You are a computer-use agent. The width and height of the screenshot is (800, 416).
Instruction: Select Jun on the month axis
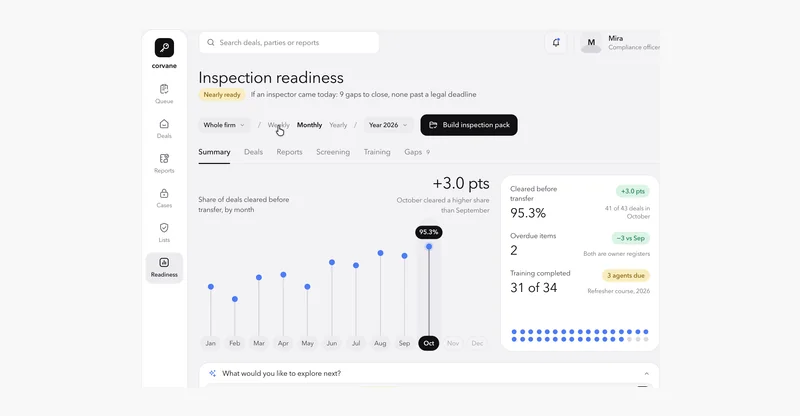(x=332, y=344)
